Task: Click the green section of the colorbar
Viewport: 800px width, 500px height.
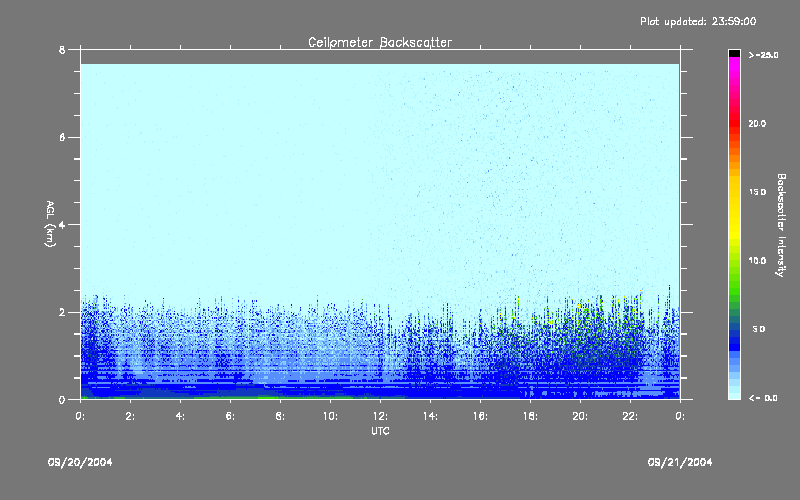Action: (734, 281)
